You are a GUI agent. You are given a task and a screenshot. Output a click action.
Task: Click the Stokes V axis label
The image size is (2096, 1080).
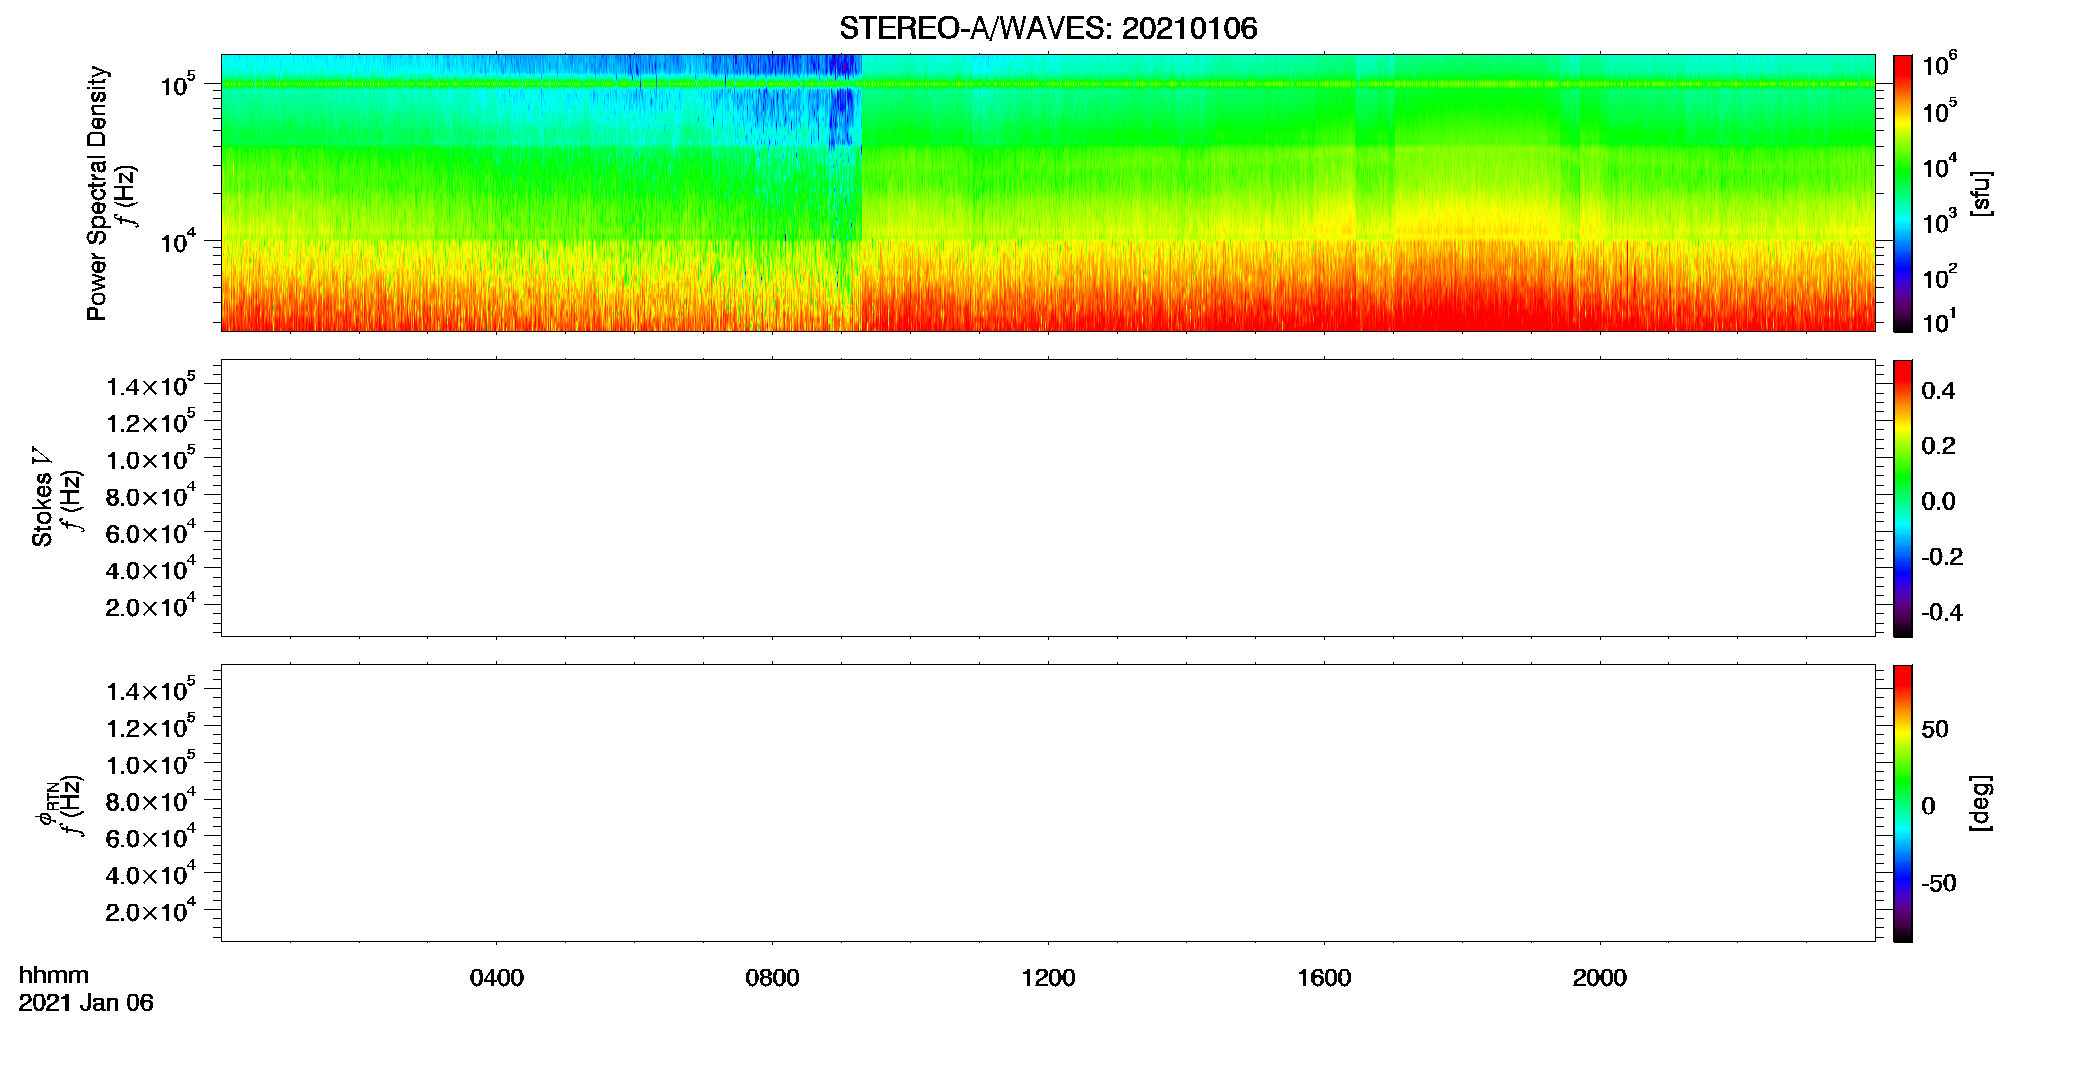pos(42,497)
